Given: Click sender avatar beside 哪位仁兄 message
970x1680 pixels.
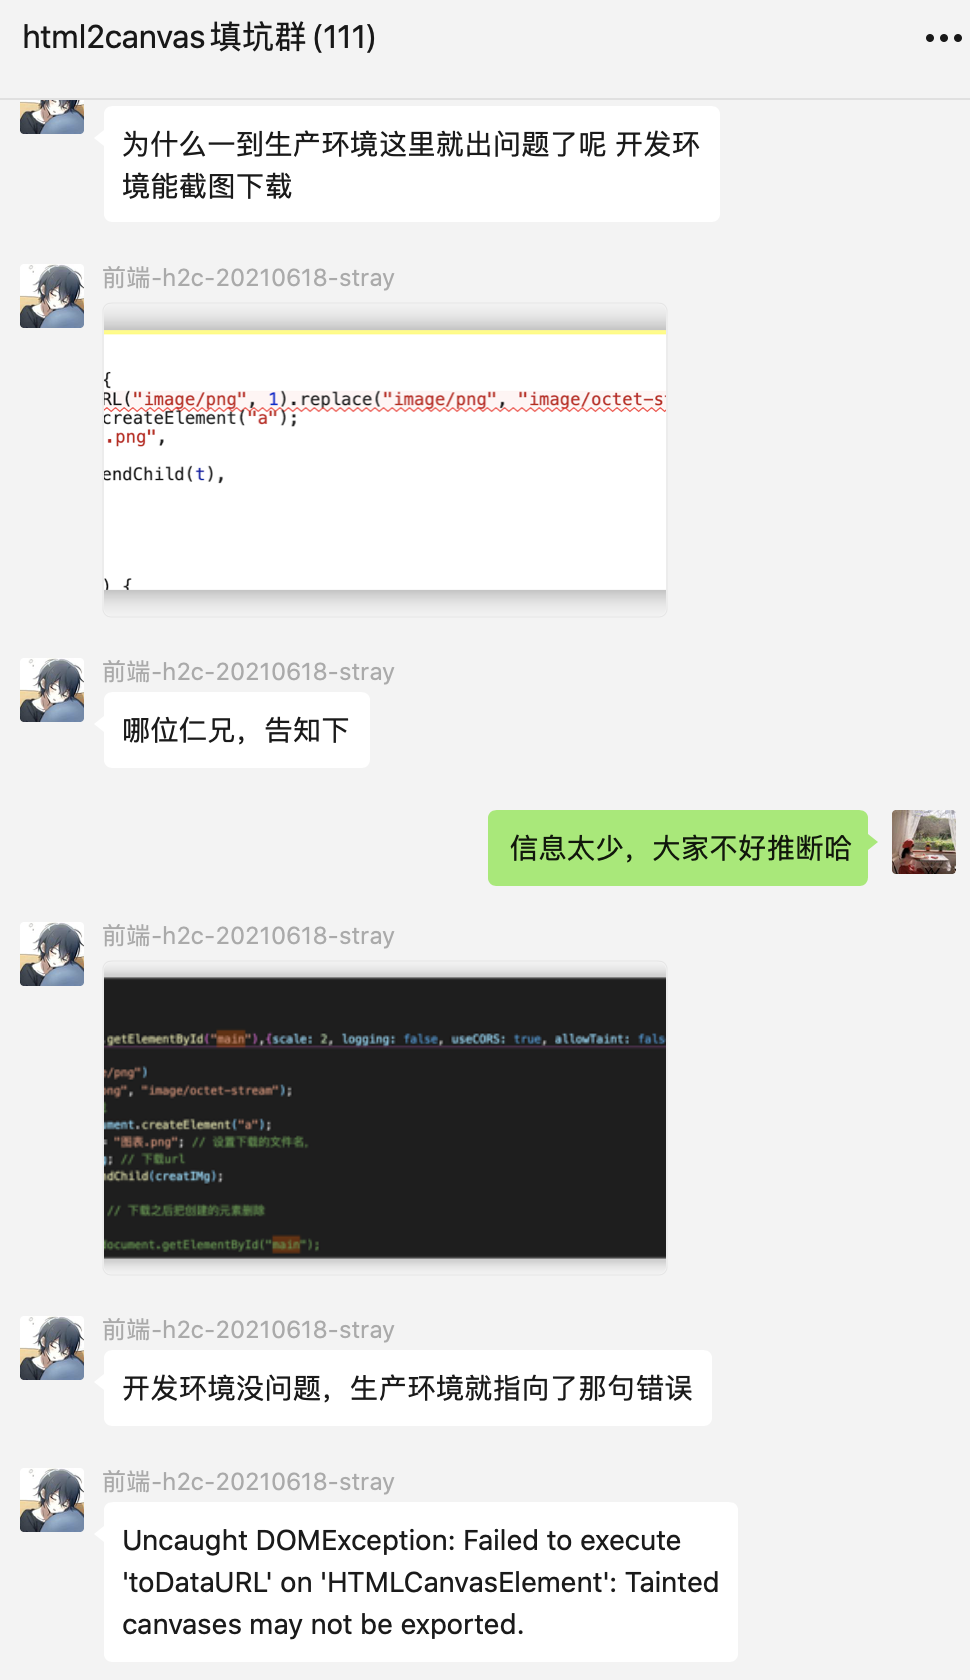Looking at the screenshot, I should click(52, 690).
